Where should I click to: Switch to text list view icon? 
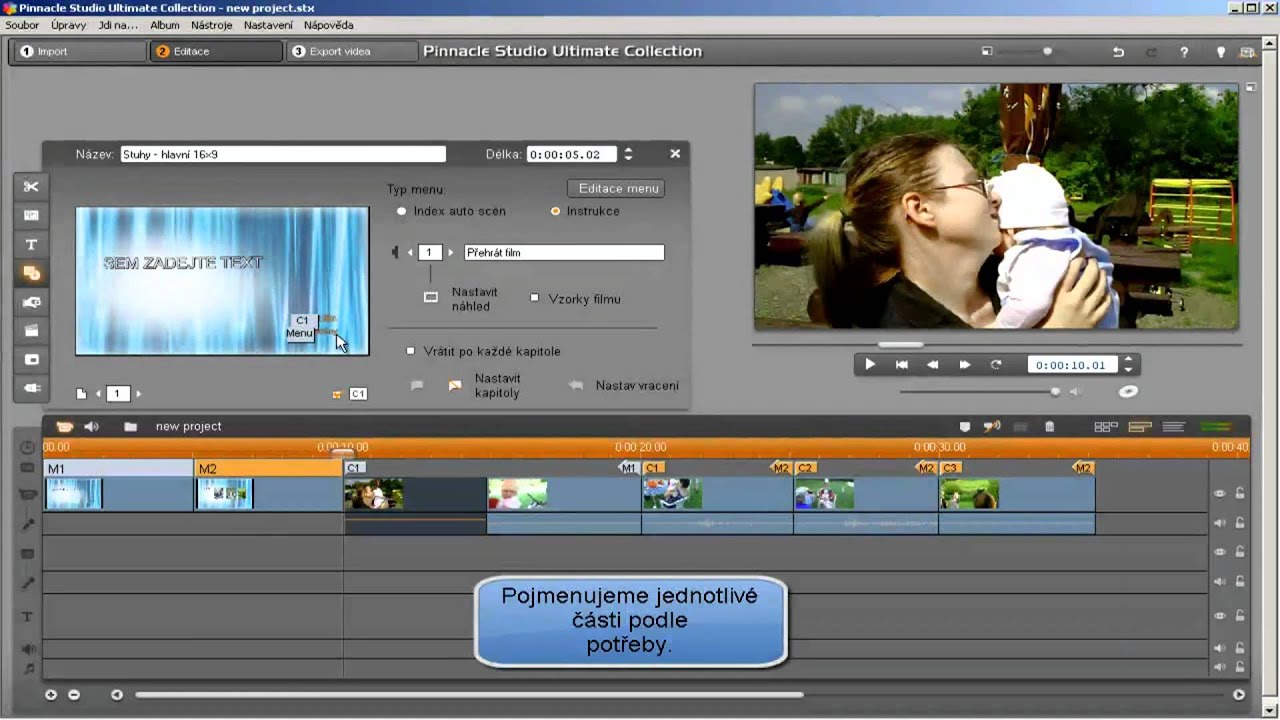tap(1173, 427)
